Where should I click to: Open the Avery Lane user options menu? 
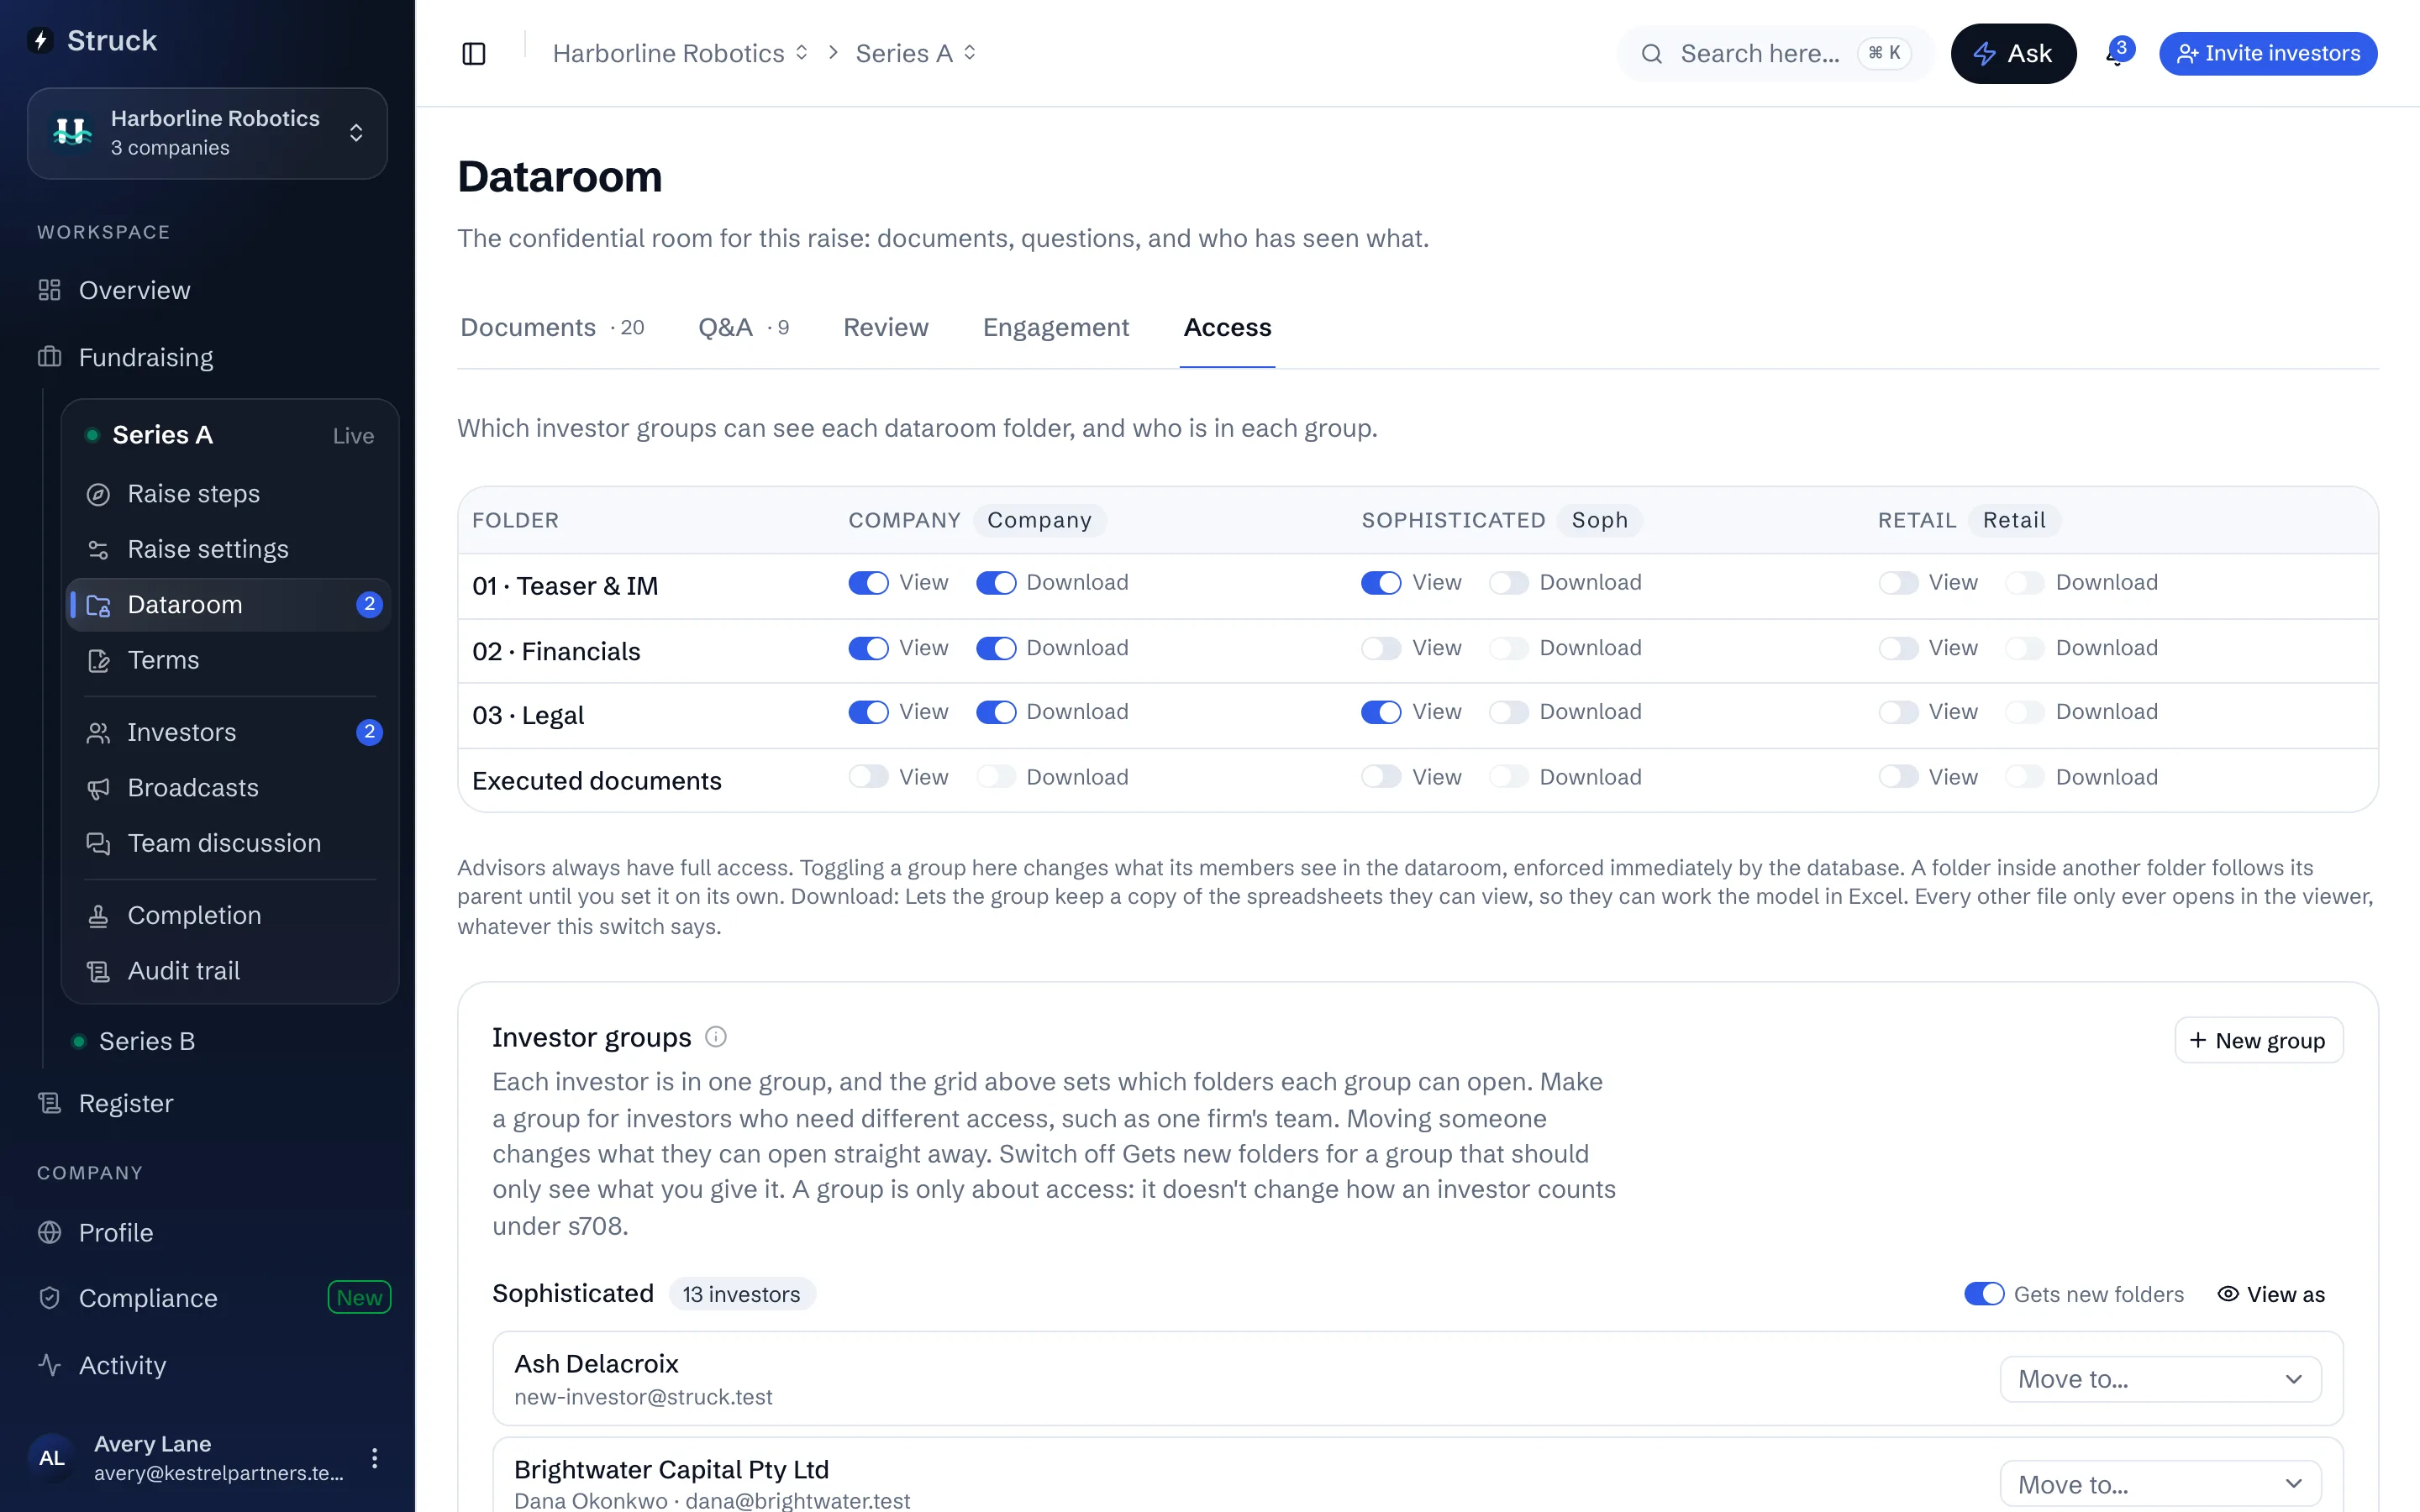(x=375, y=1458)
